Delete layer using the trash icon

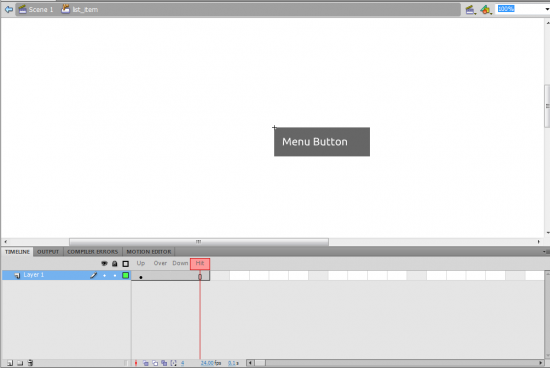pyautogui.click(x=30, y=363)
